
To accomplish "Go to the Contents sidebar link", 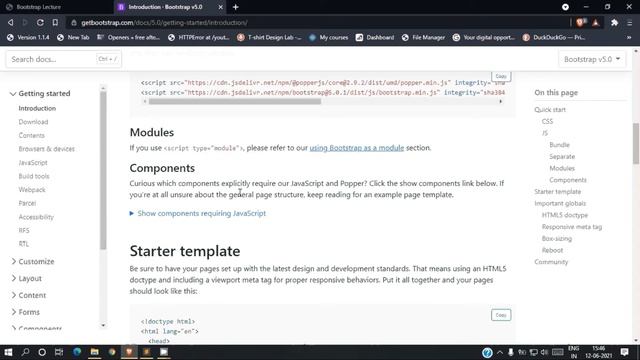I will (x=31, y=135).
